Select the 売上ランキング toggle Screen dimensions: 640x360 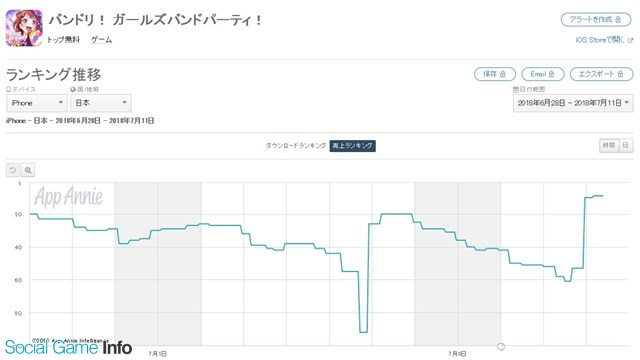point(353,146)
